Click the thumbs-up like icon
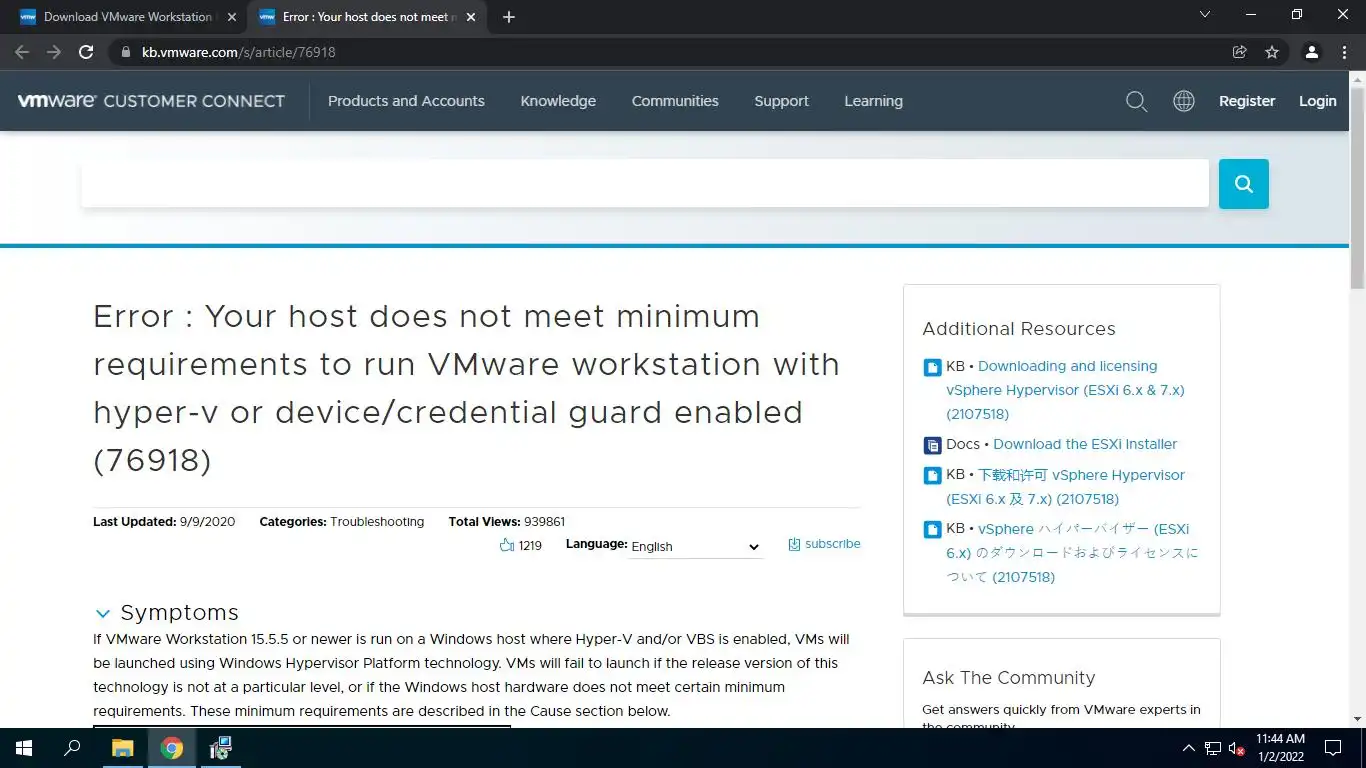The height and width of the screenshot is (768, 1366). click(506, 545)
